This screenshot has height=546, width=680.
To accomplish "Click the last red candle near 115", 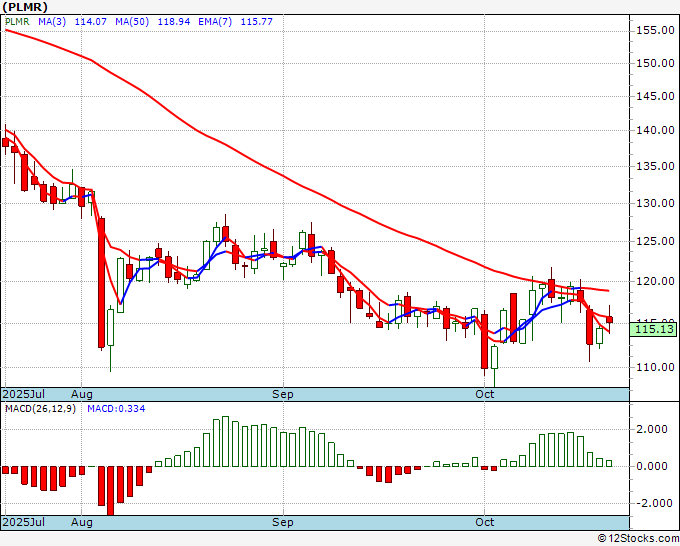I will pyautogui.click(x=609, y=320).
